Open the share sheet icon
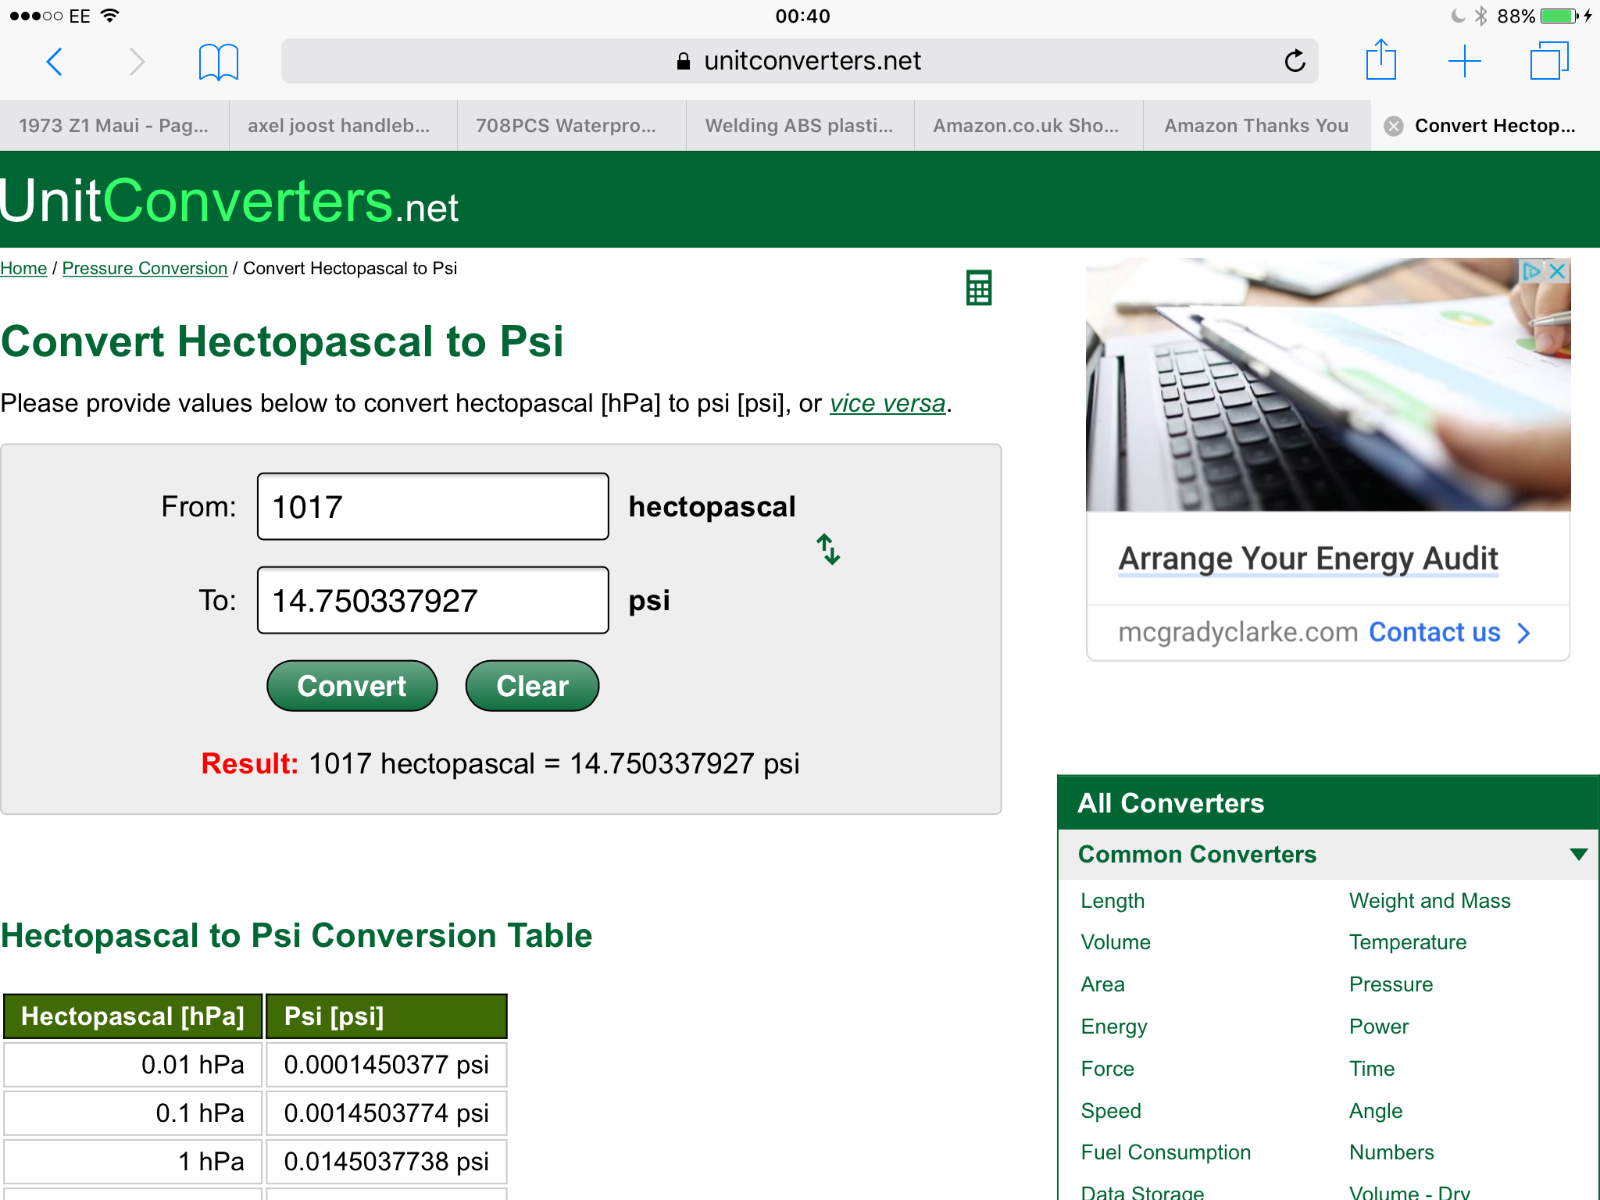The width and height of the screenshot is (1600, 1200). point(1380,60)
